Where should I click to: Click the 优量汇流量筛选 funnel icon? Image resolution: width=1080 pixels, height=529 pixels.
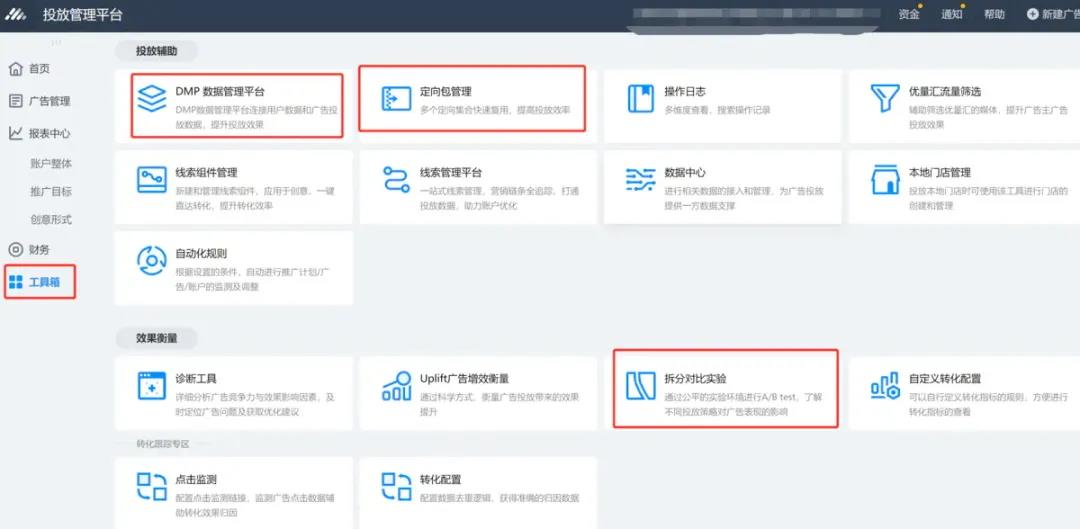(885, 98)
